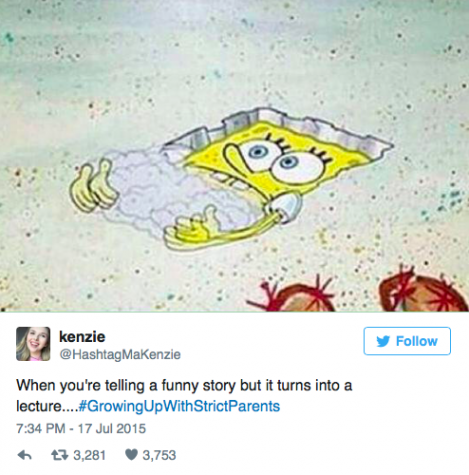Screen dimensions: 469x475
Task: Open the @HashtagMaKenzie handle
Action: 120,354
